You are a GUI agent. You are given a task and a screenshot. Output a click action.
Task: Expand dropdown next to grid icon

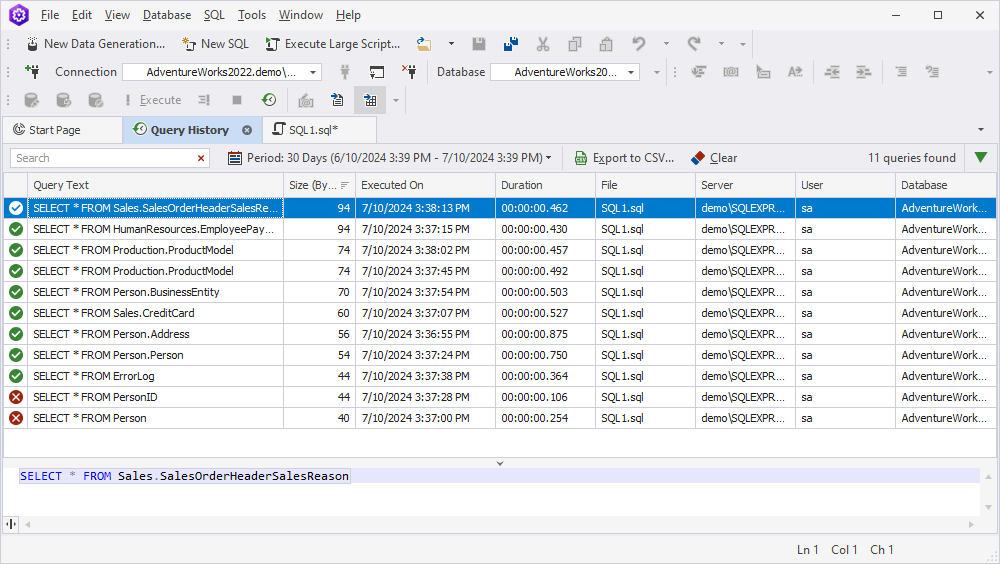[396, 100]
